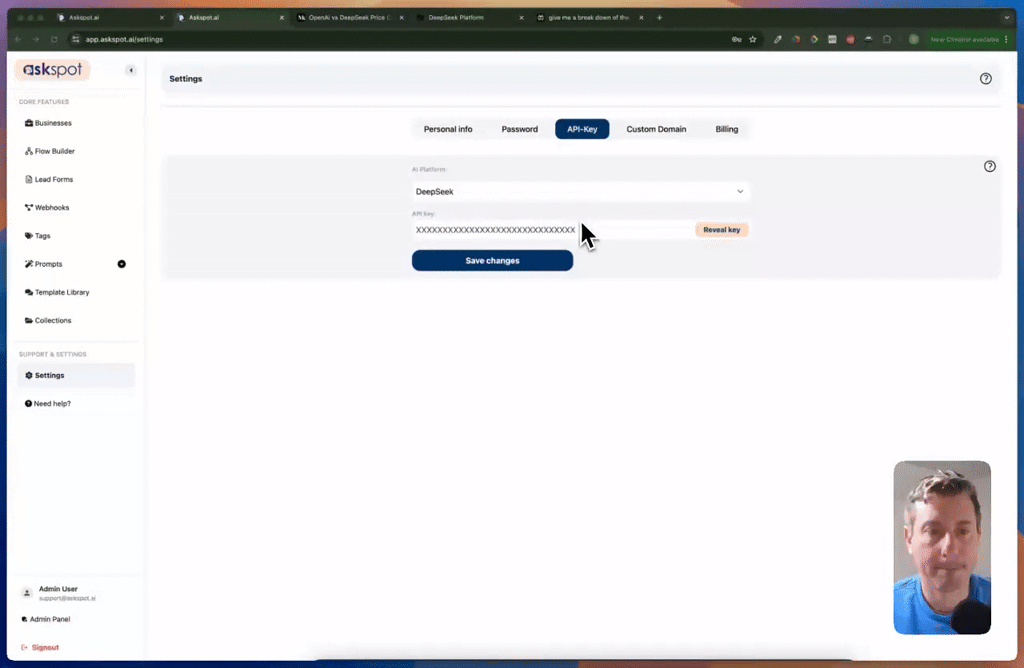Sign out via the Signout link
1024x668 pixels.
pyautogui.click(x=40, y=647)
